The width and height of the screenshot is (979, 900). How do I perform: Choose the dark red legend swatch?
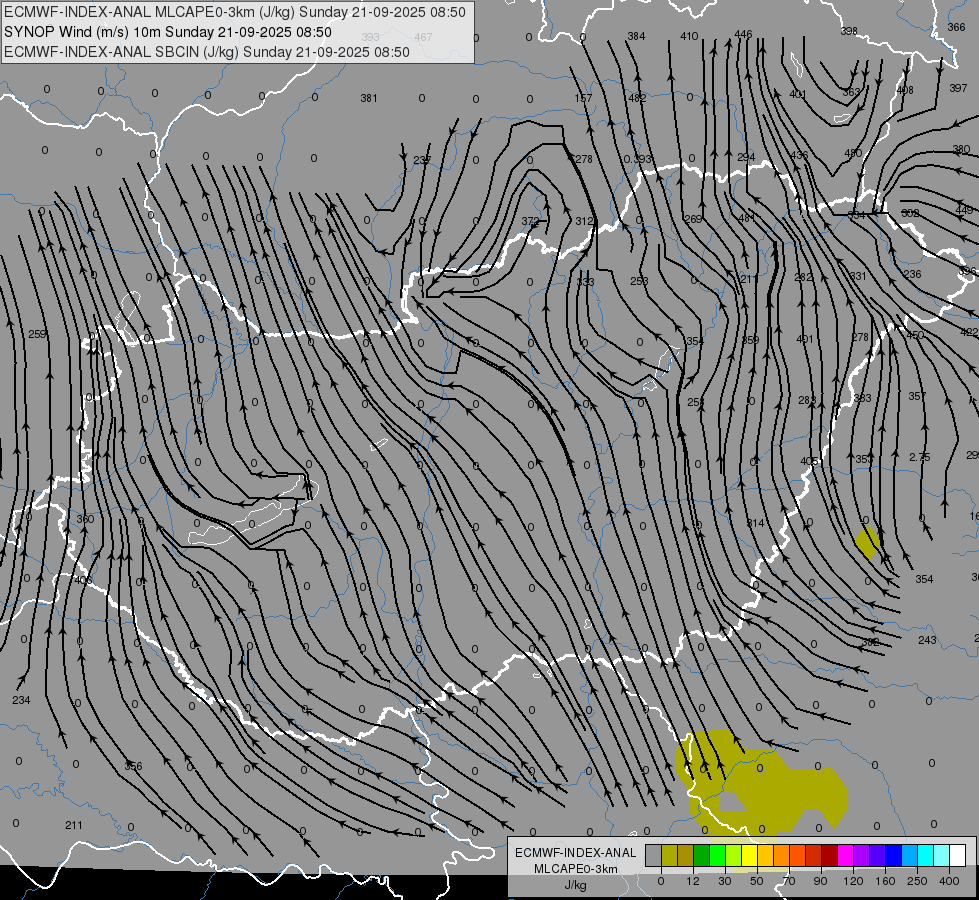coord(830,855)
